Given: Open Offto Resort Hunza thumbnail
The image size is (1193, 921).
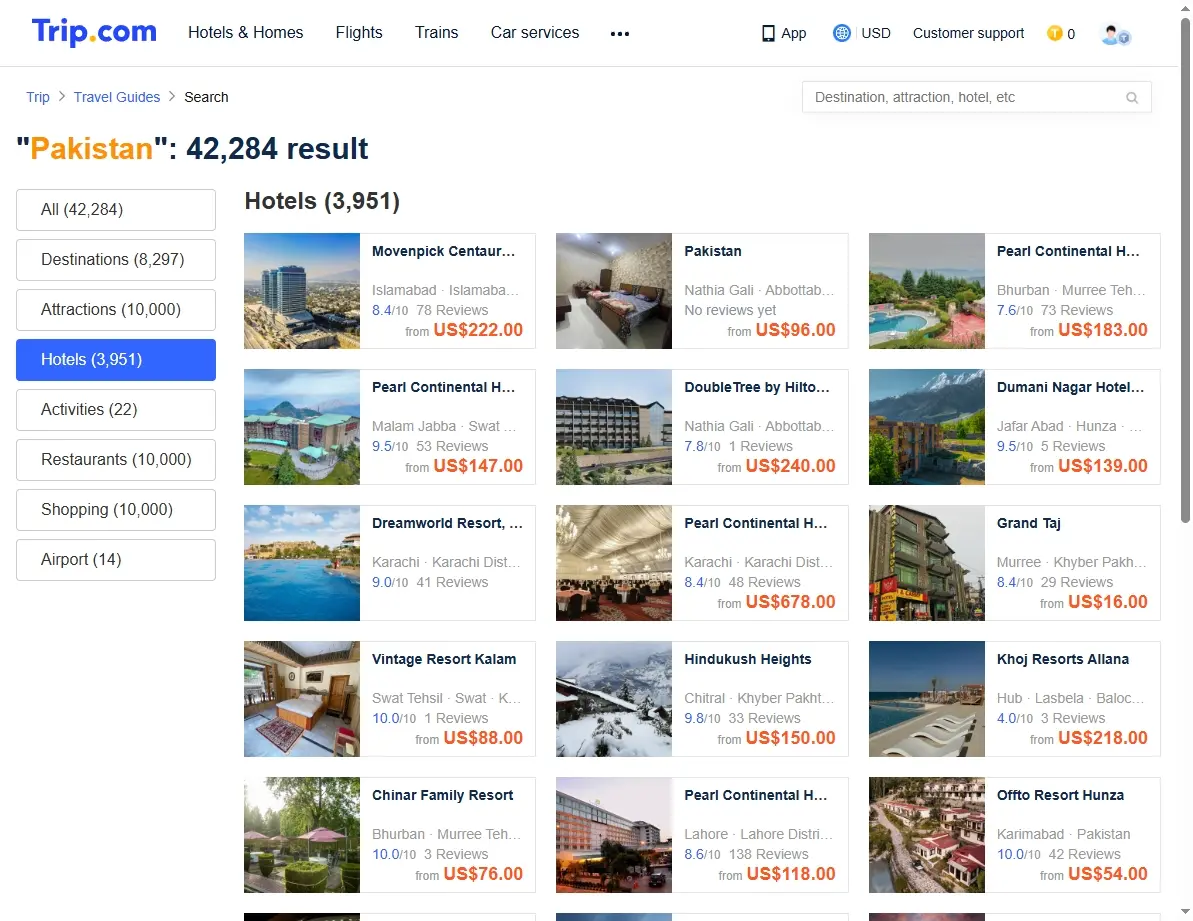Looking at the screenshot, I should [x=927, y=835].
